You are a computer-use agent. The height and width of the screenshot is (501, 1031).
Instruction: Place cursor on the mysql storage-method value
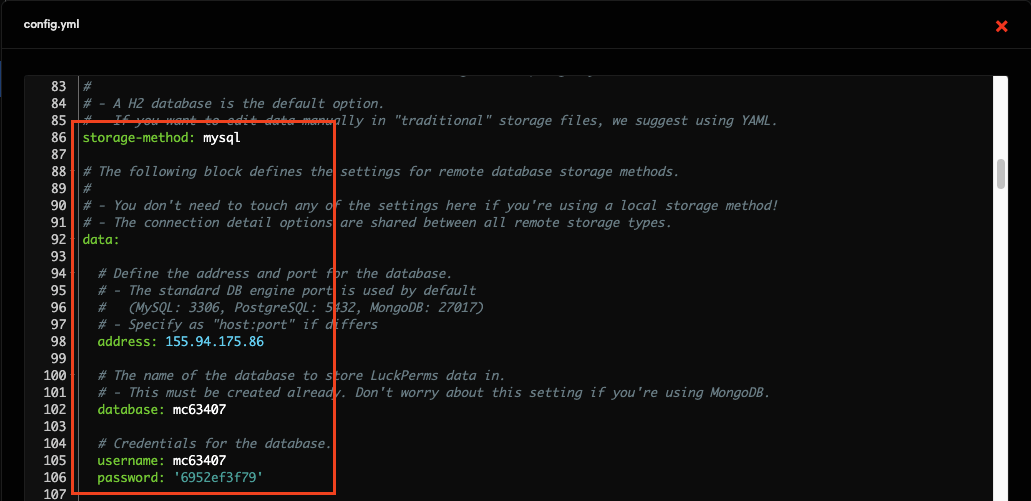[221, 138]
